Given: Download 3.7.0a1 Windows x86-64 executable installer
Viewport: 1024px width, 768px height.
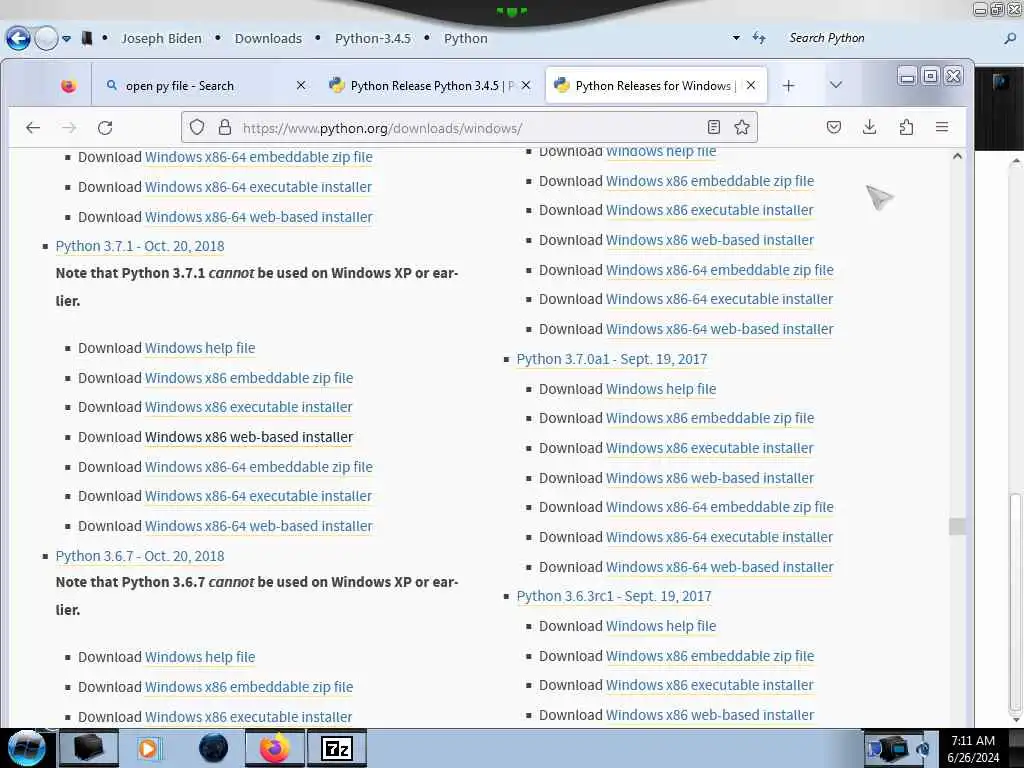Looking at the screenshot, I should pyautogui.click(x=719, y=537).
